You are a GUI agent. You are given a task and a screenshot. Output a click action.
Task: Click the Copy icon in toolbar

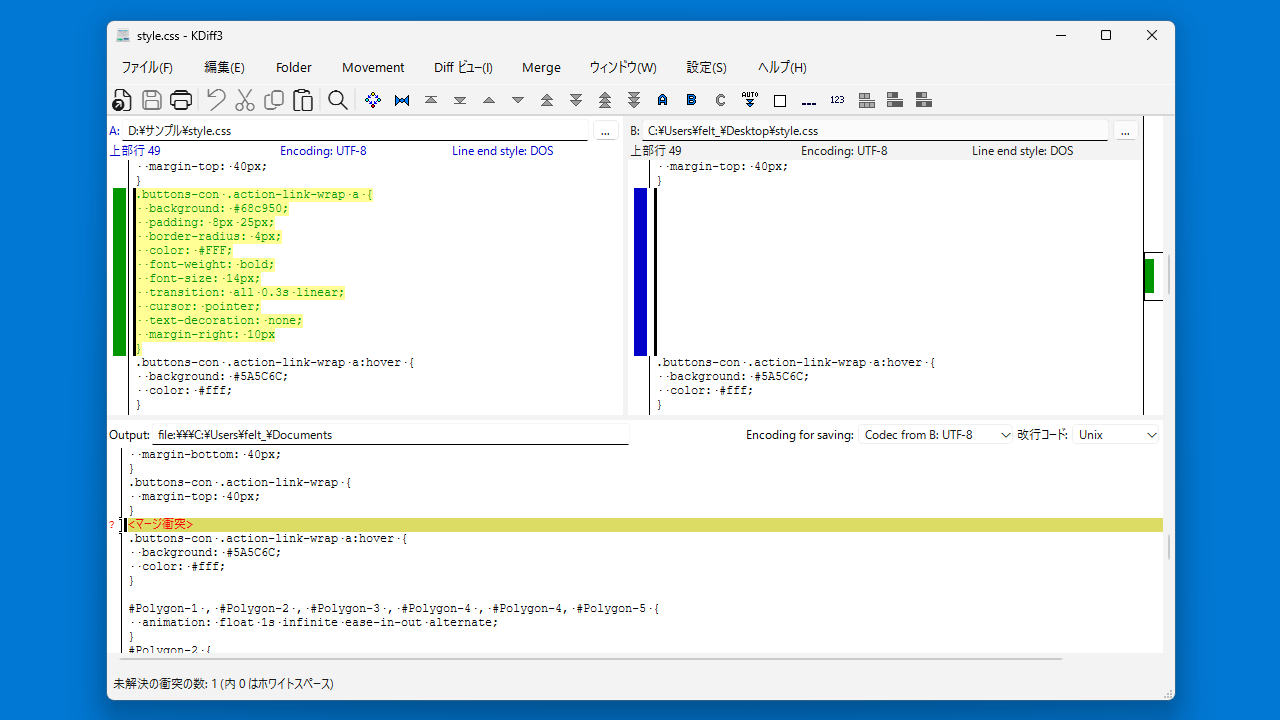click(x=274, y=100)
